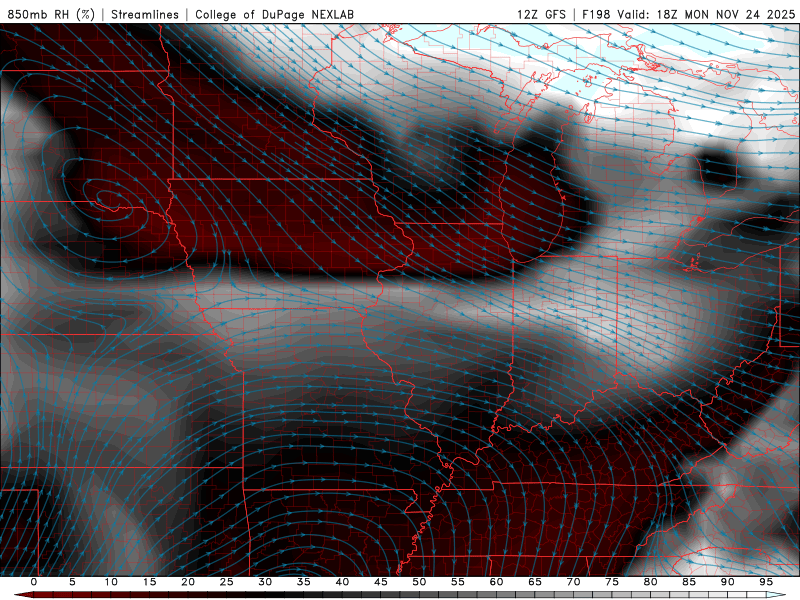The width and height of the screenshot is (800, 600).
Task: Click the colorbar label '75'
Action: (612, 582)
